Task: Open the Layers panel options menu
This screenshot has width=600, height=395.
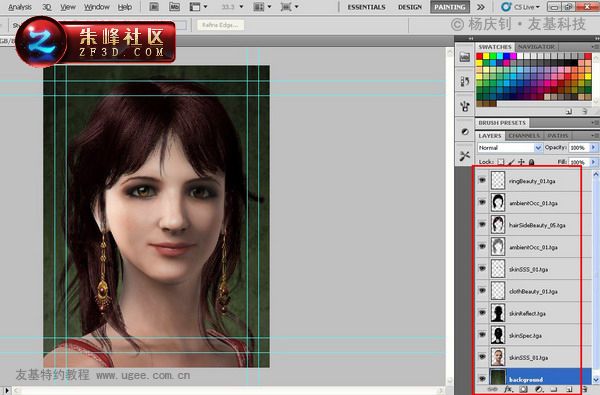Action: (595, 135)
